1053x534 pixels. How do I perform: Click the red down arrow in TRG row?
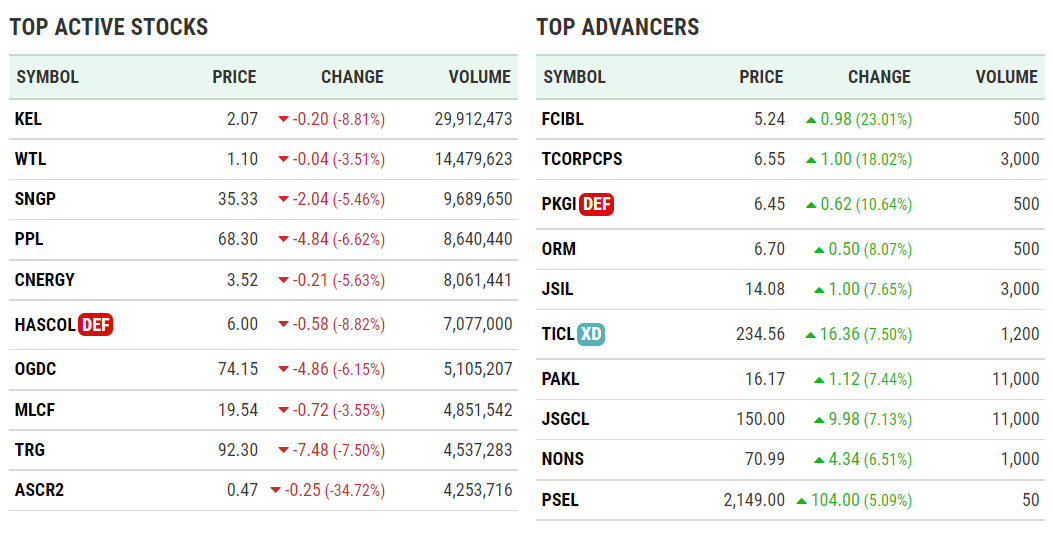283,449
